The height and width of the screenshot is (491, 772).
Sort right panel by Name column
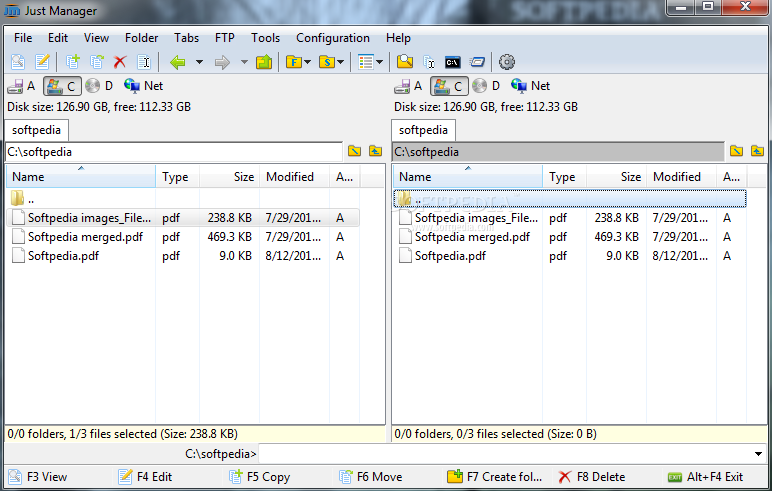point(468,176)
